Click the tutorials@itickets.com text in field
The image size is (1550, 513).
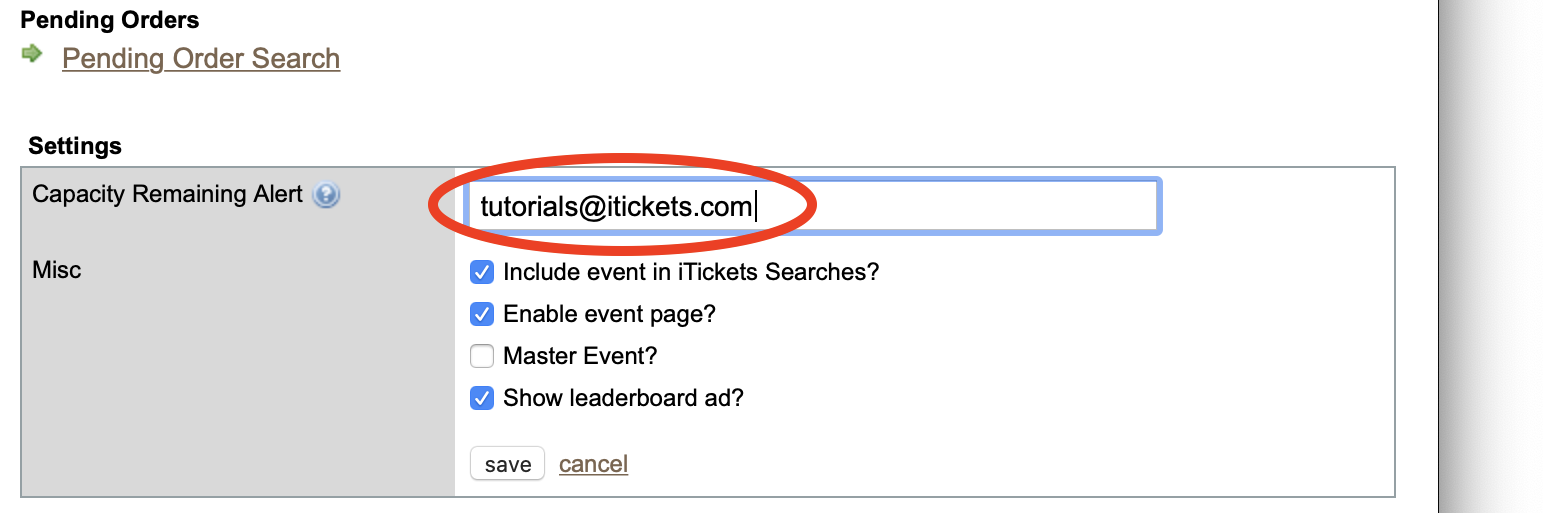click(616, 207)
